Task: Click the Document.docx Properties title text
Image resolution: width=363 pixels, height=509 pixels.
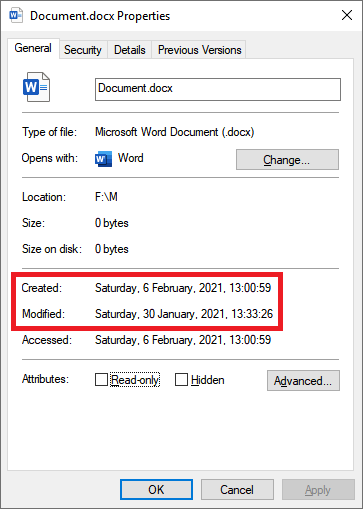Action: click(100, 16)
